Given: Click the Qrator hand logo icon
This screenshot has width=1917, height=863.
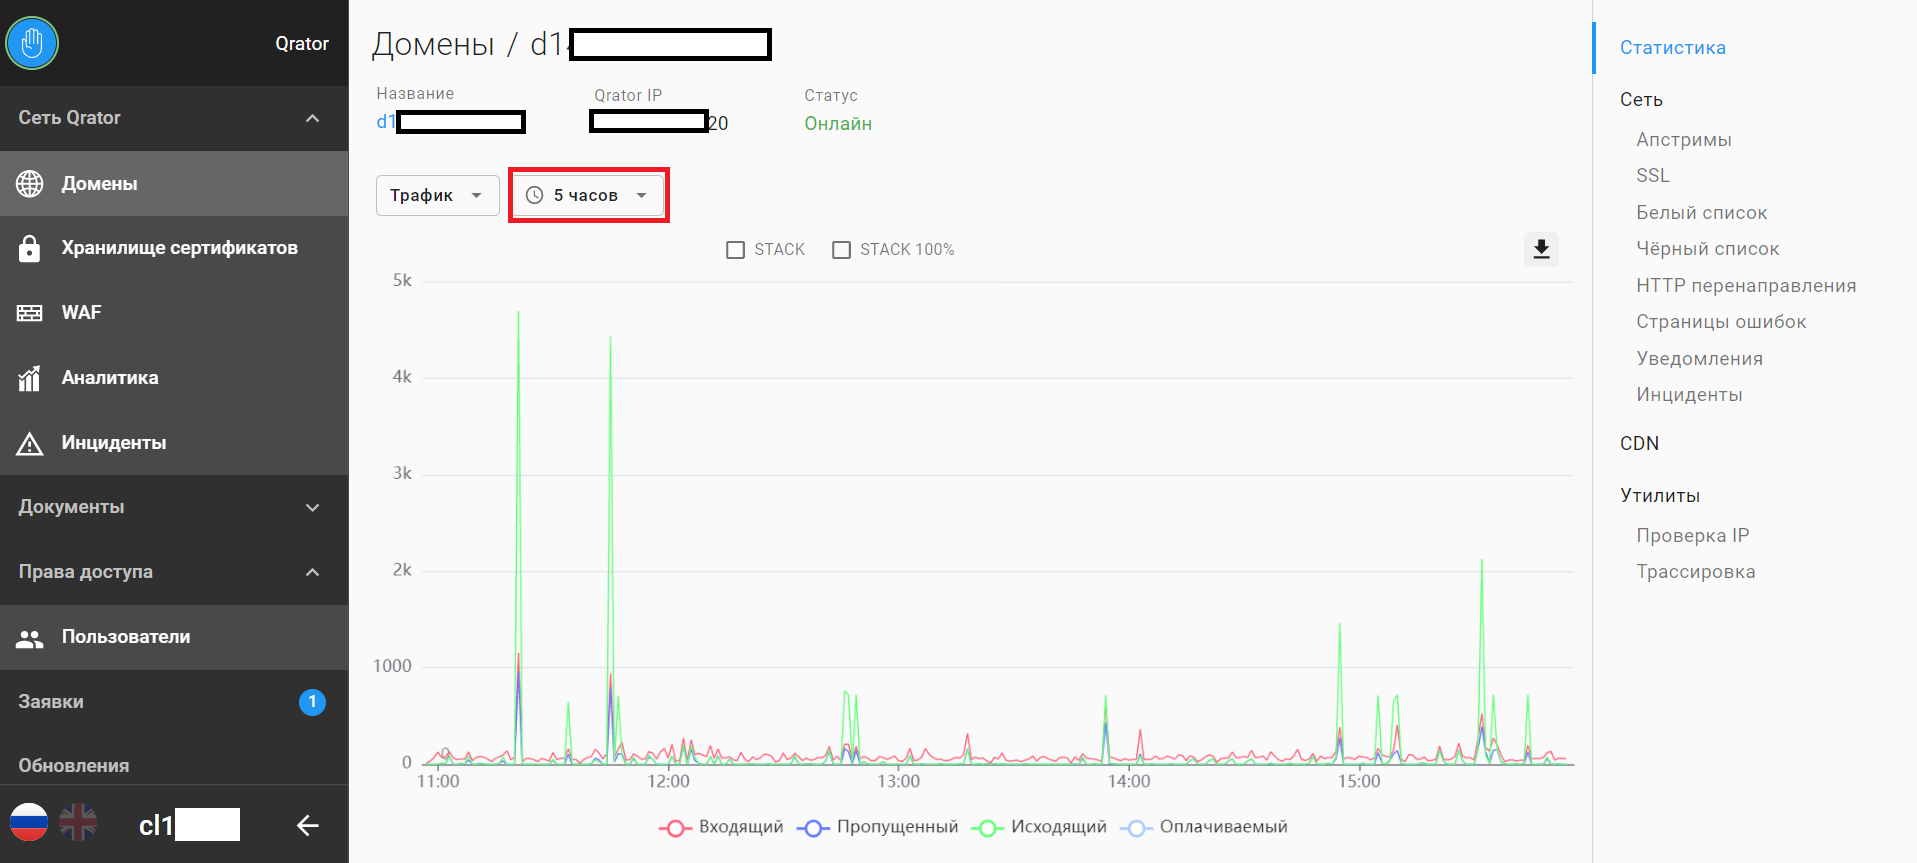Looking at the screenshot, I should pos(32,43).
